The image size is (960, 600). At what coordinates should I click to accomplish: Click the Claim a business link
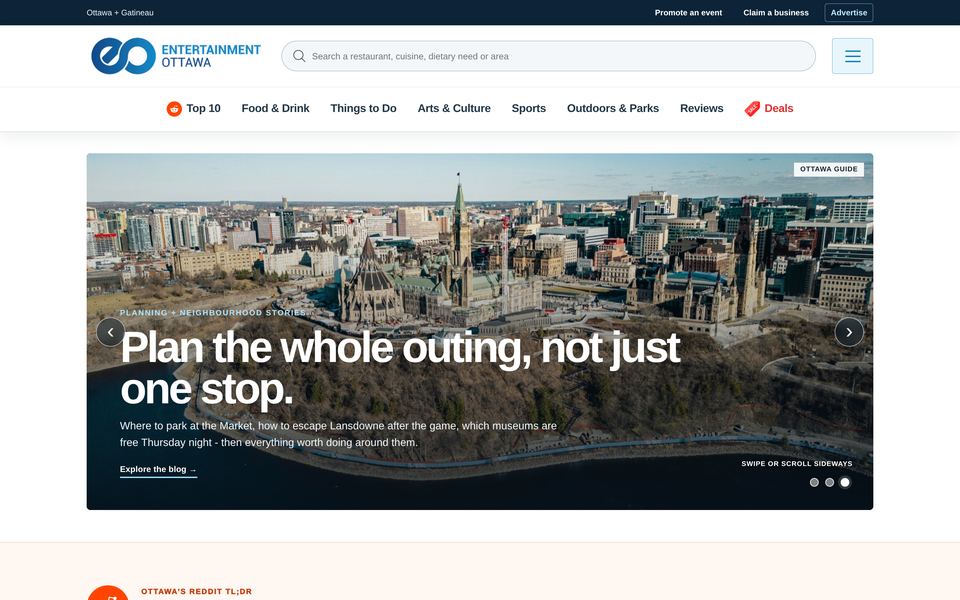click(776, 12)
